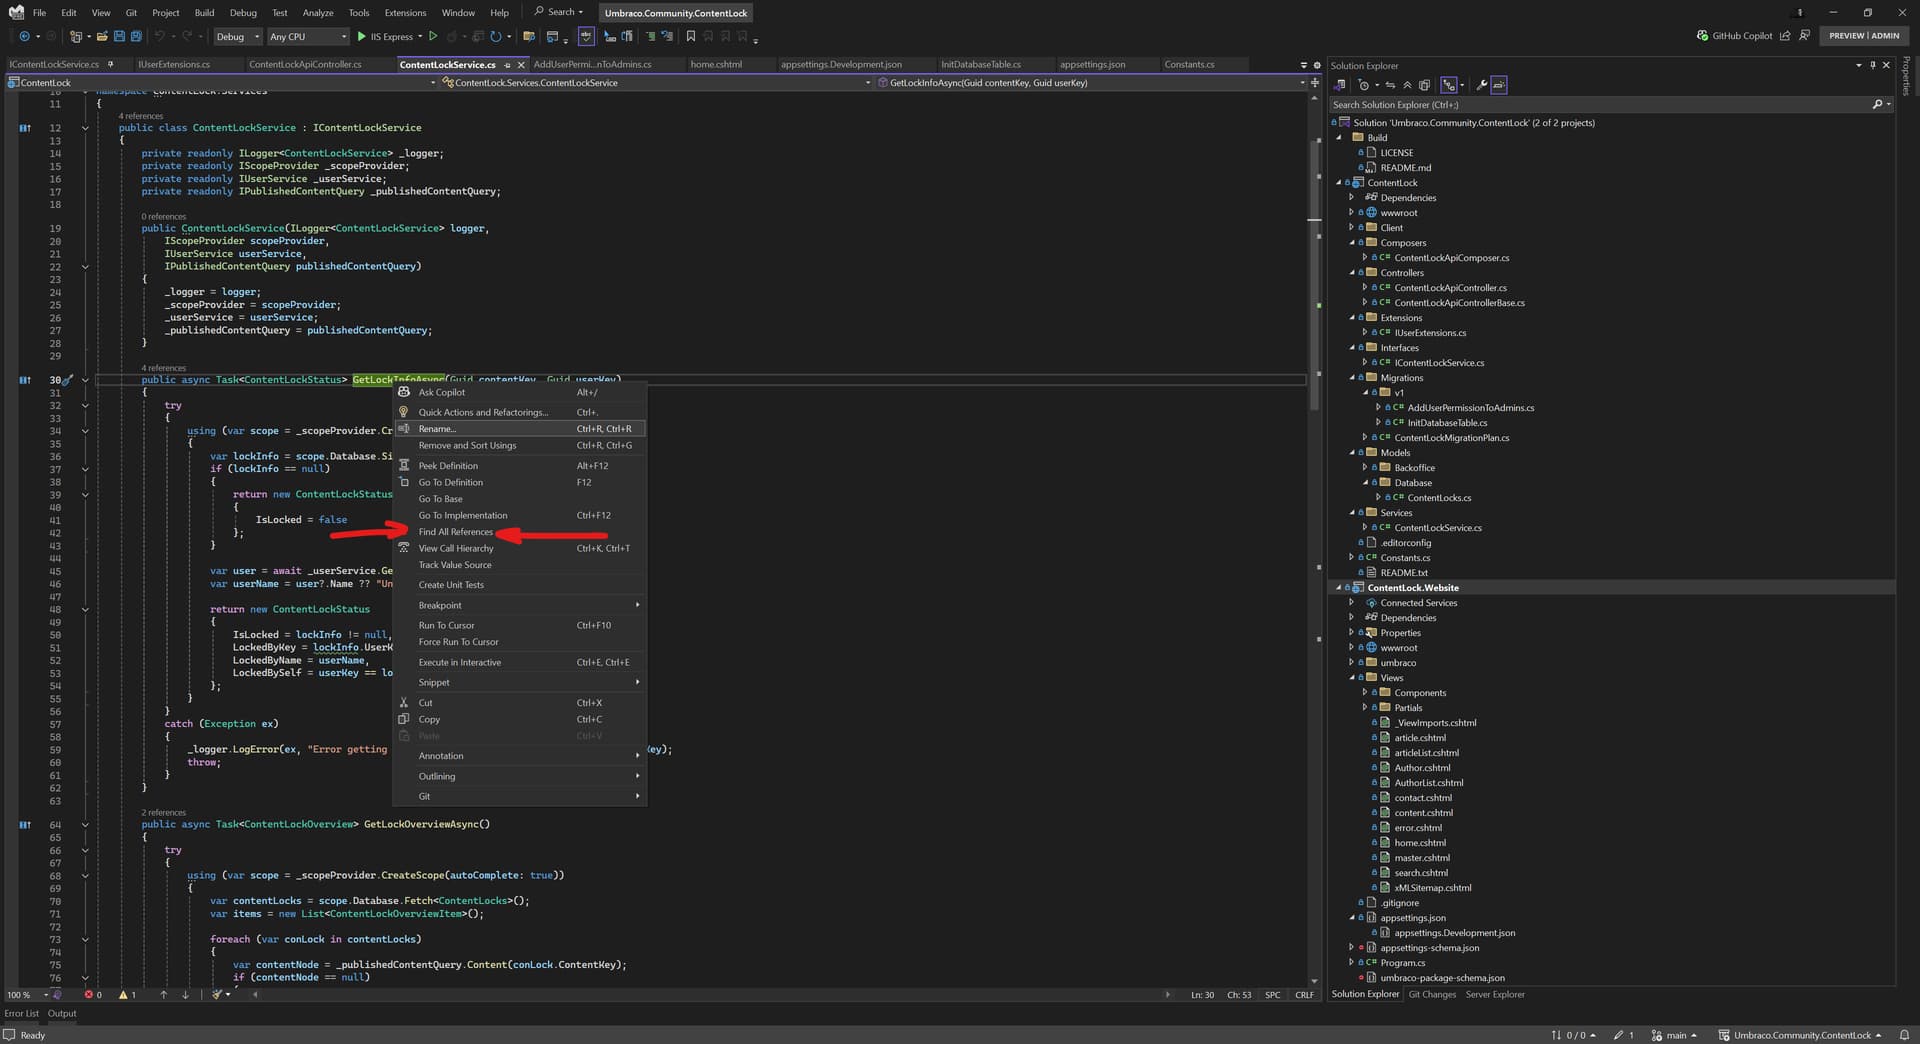Select Find All References in context menu

pyautogui.click(x=455, y=532)
